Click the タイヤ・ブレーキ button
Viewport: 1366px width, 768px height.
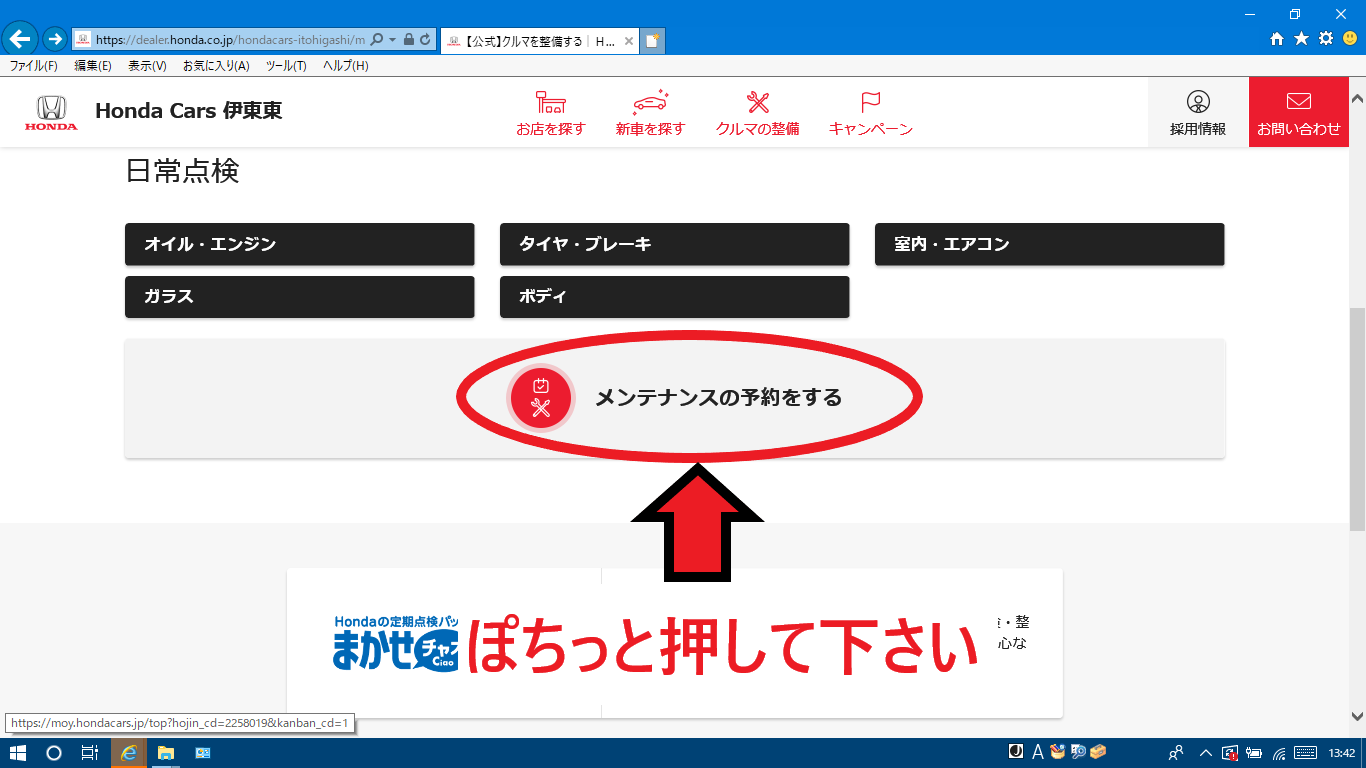(x=674, y=244)
